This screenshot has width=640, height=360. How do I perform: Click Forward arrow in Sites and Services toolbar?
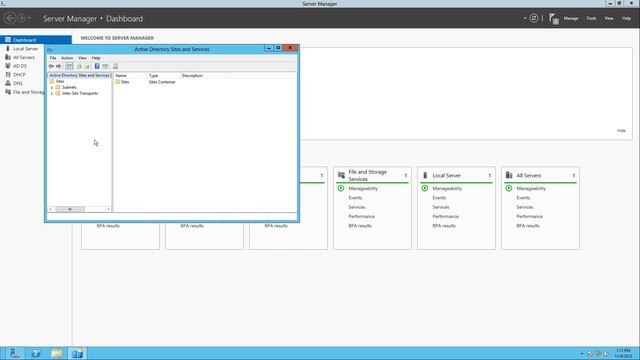[x=59, y=66]
